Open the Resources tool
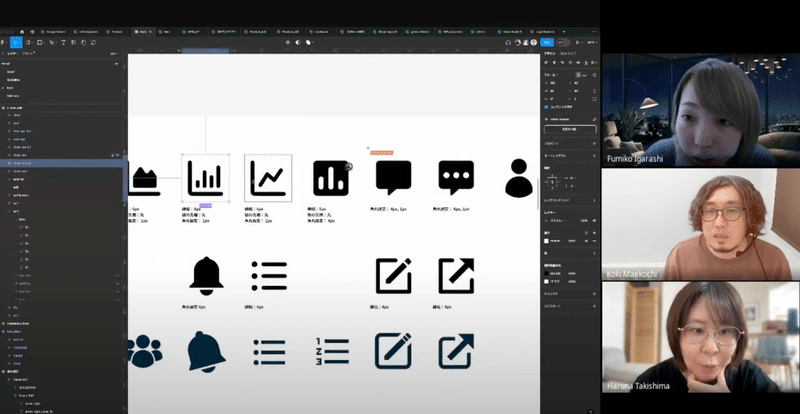The image size is (800, 414). coord(73,42)
